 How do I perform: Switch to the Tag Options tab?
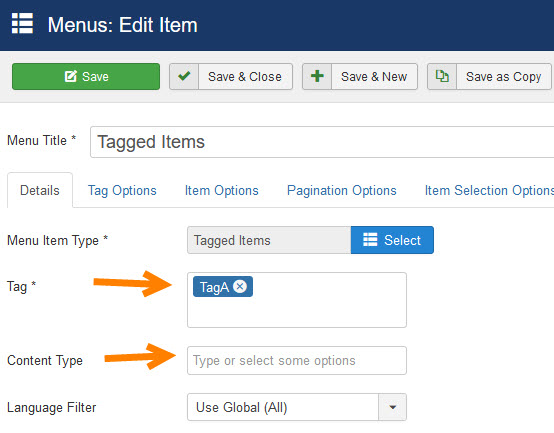tap(122, 190)
